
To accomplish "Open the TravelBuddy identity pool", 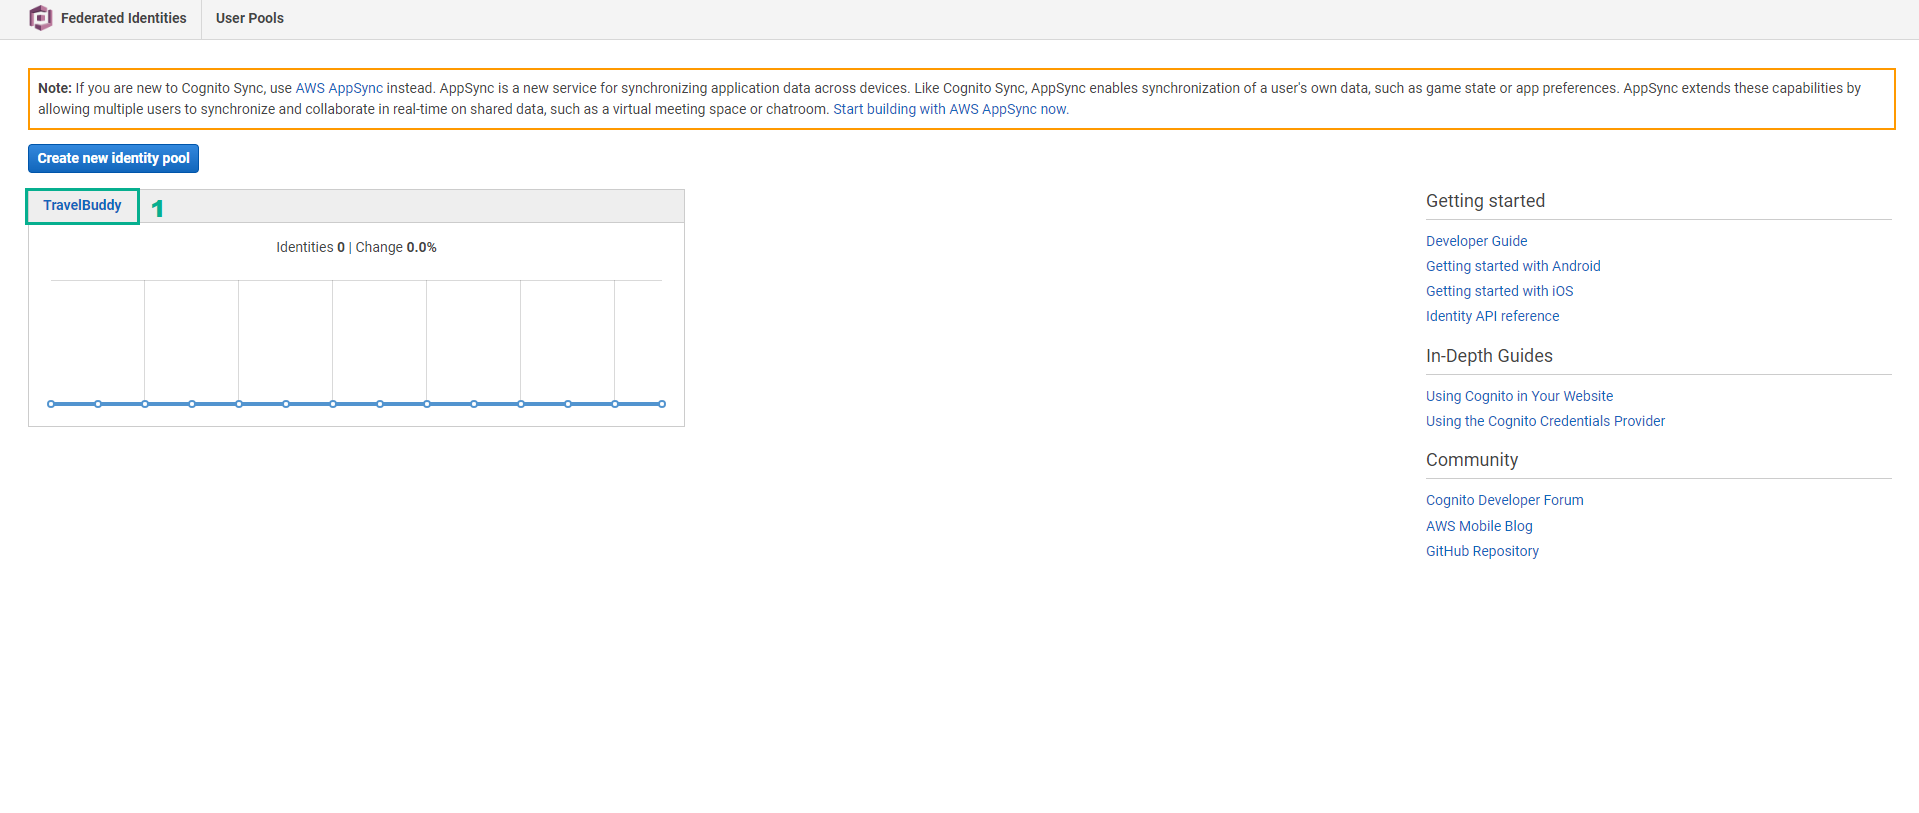I will (x=82, y=205).
